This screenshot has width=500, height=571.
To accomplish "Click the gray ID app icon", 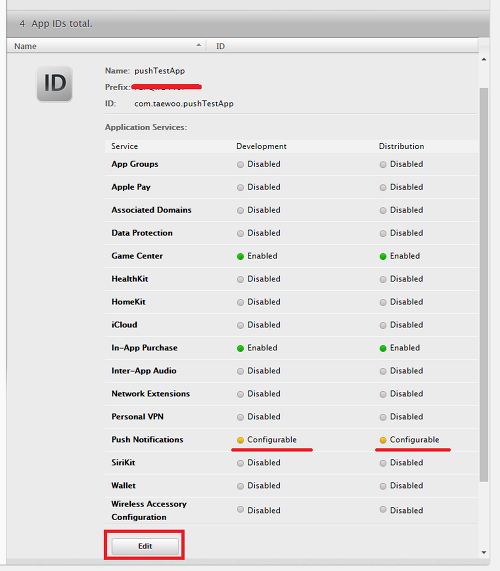I will pyautogui.click(x=55, y=83).
